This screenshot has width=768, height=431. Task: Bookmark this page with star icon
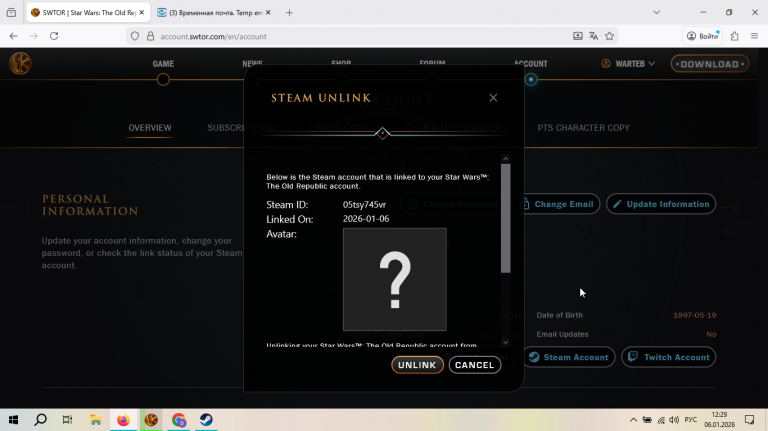(x=609, y=36)
